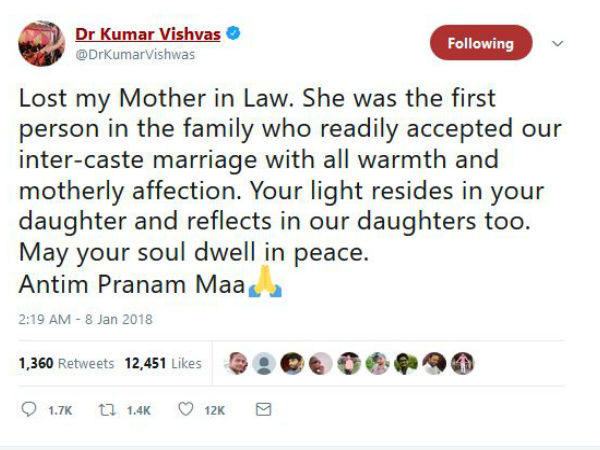Click the blue verified badge
This screenshot has height=450, width=600.
(232, 33)
